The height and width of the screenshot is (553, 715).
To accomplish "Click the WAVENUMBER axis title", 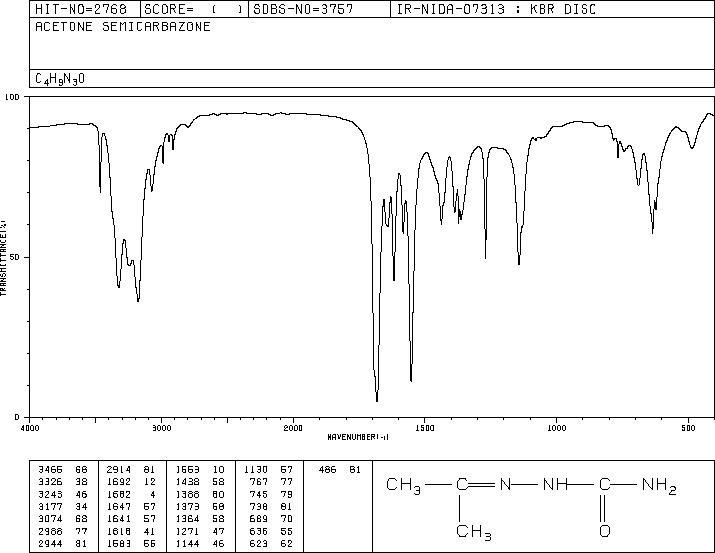I will 358,437.
